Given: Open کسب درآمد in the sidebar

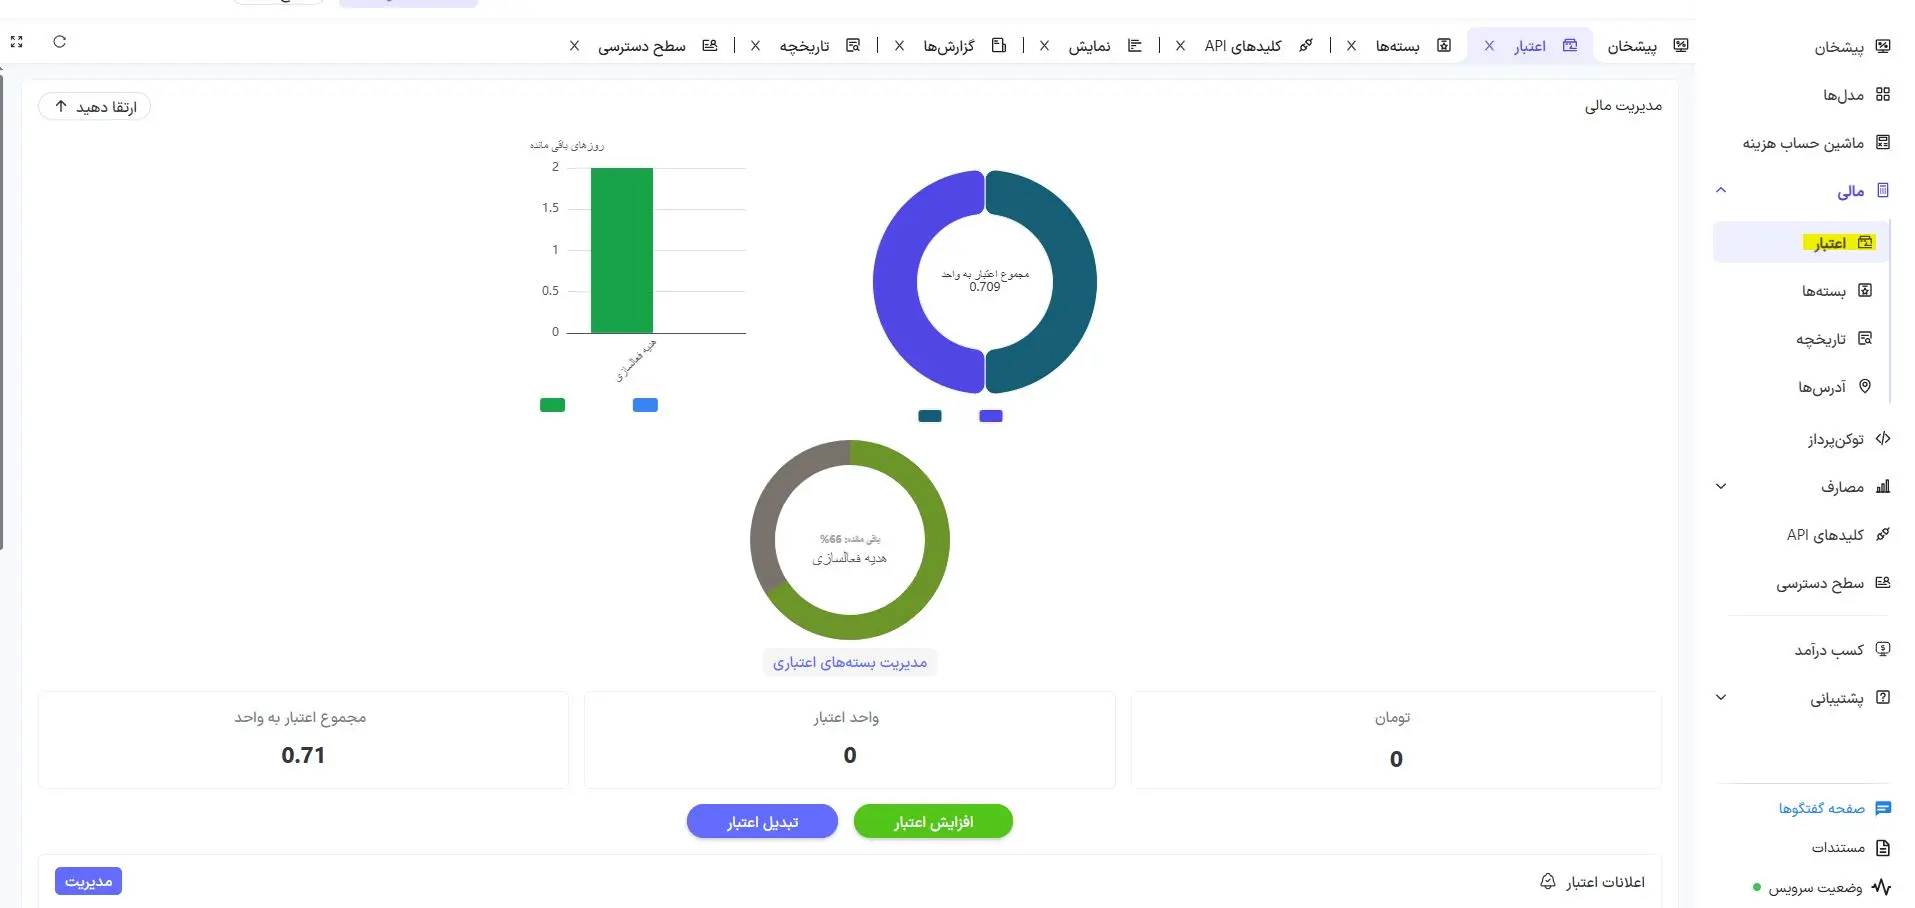Looking at the screenshot, I should pyautogui.click(x=1842, y=650).
